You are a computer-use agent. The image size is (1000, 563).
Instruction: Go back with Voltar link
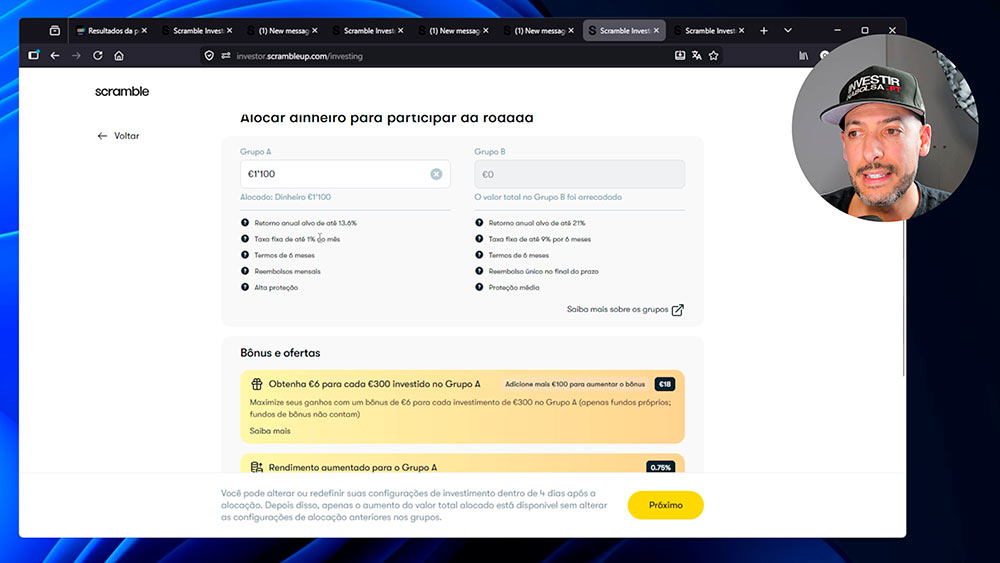118,136
